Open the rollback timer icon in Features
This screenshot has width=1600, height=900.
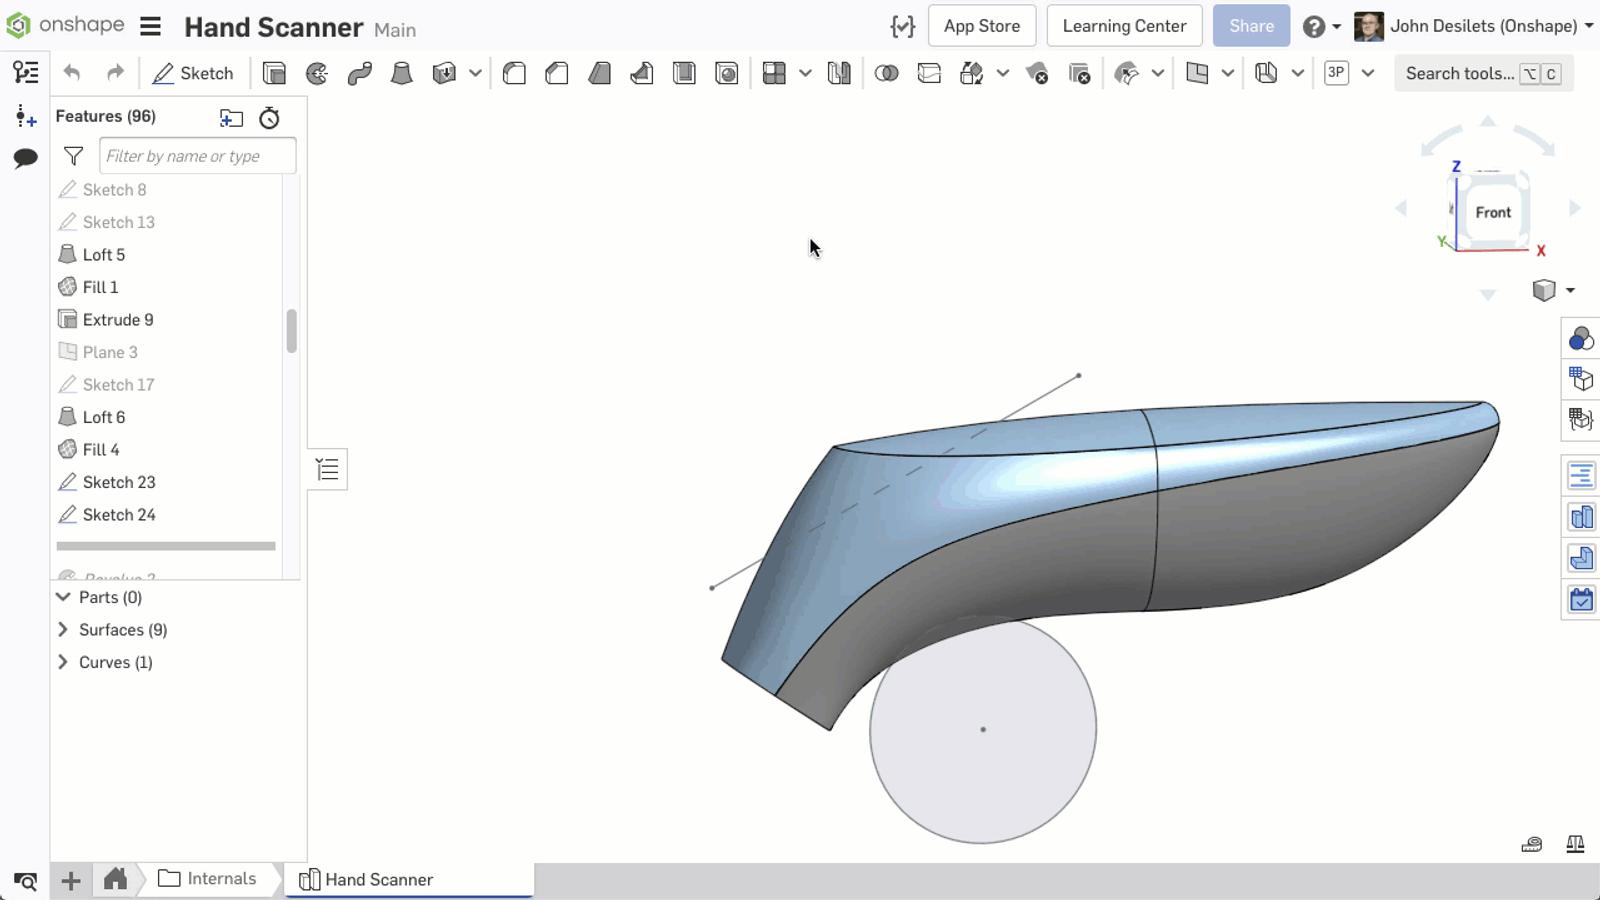coord(269,118)
